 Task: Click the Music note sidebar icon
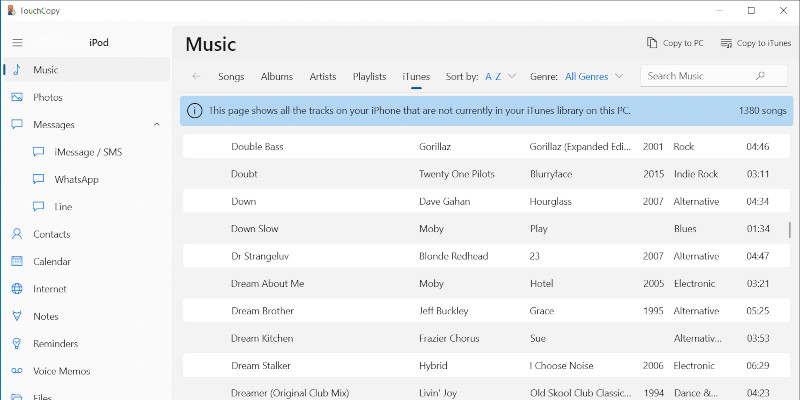pyautogui.click(x=17, y=70)
